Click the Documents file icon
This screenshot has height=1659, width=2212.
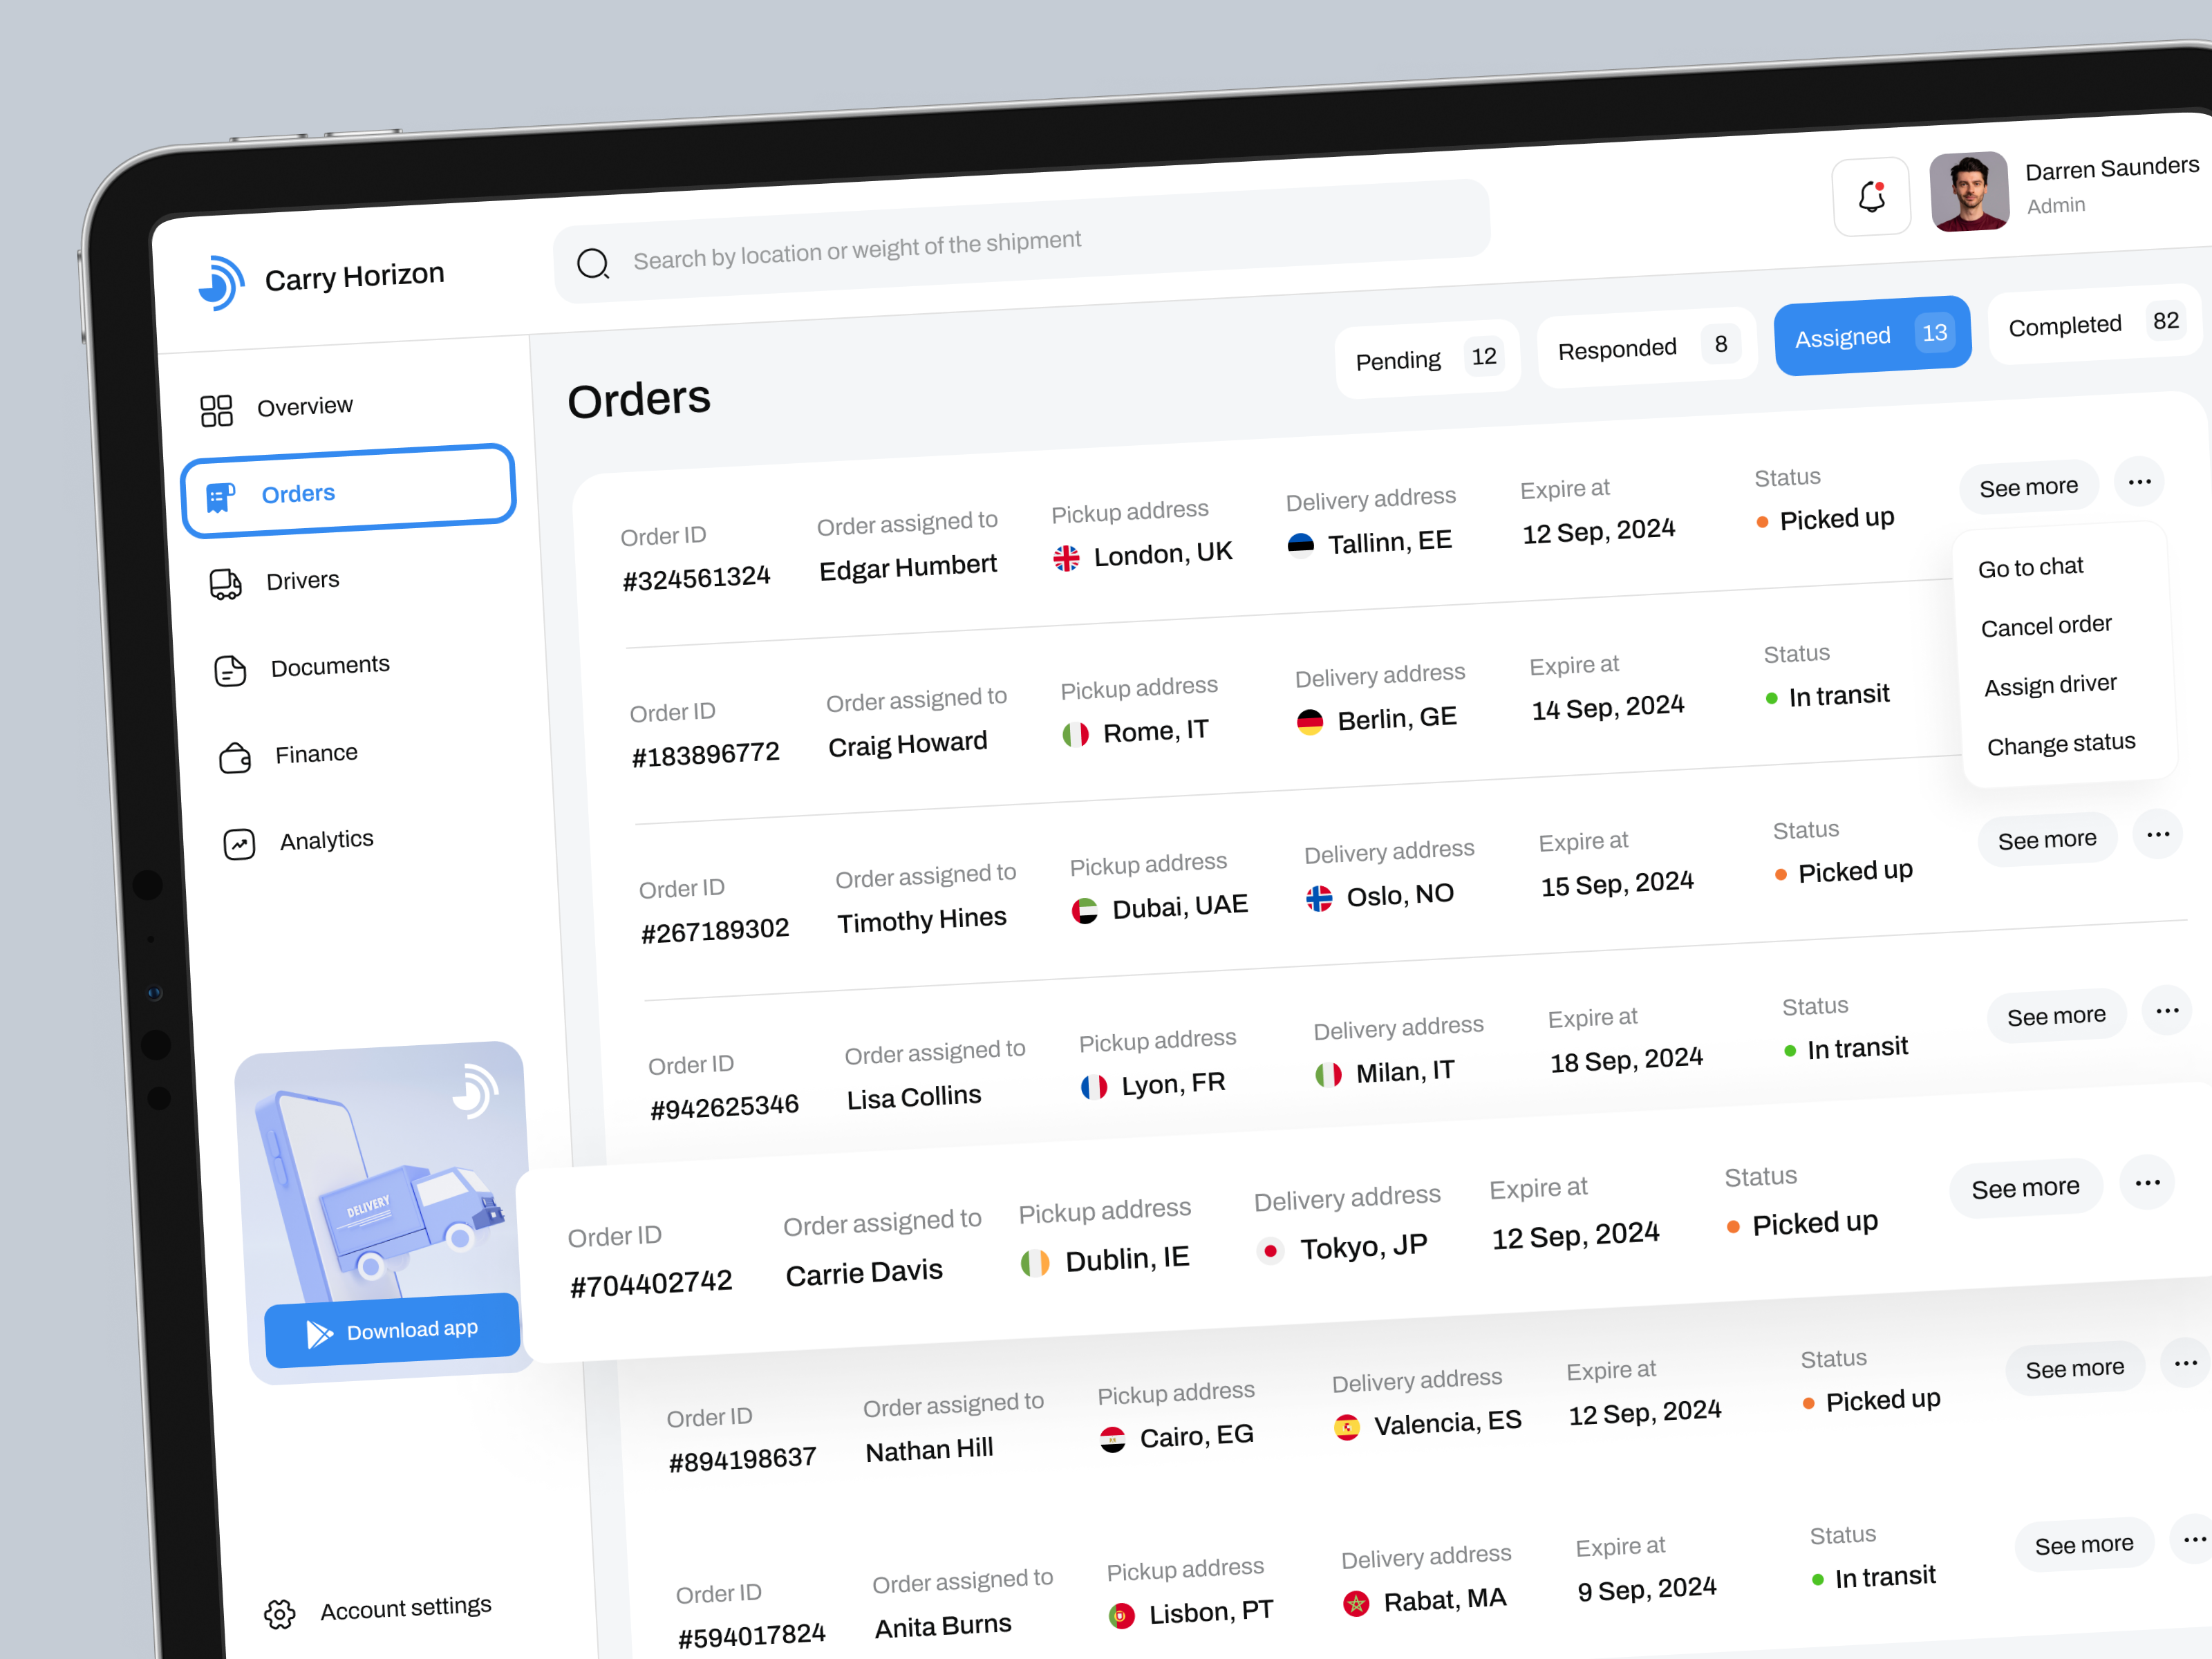(x=230, y=670)
